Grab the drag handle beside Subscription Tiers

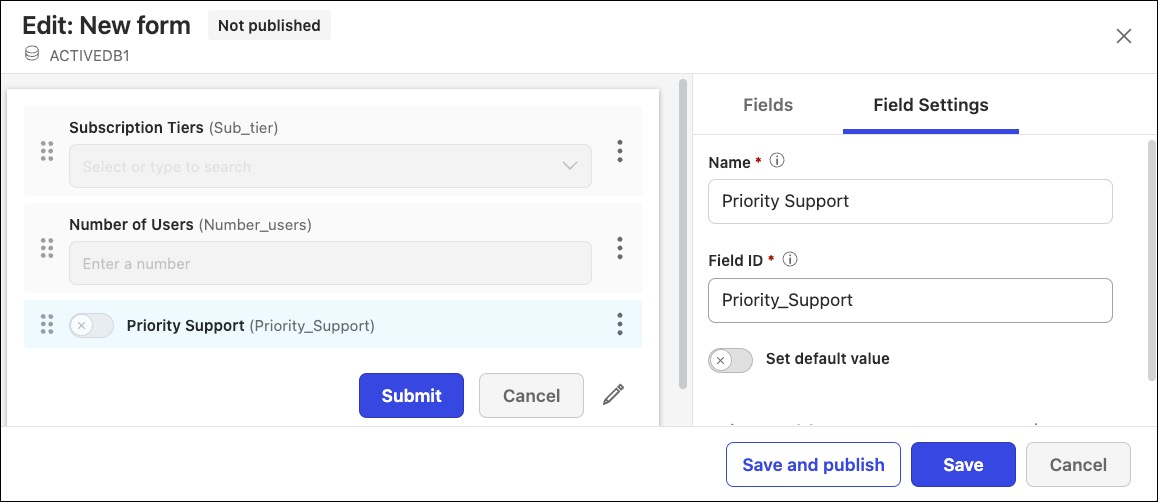pos(47,151)
